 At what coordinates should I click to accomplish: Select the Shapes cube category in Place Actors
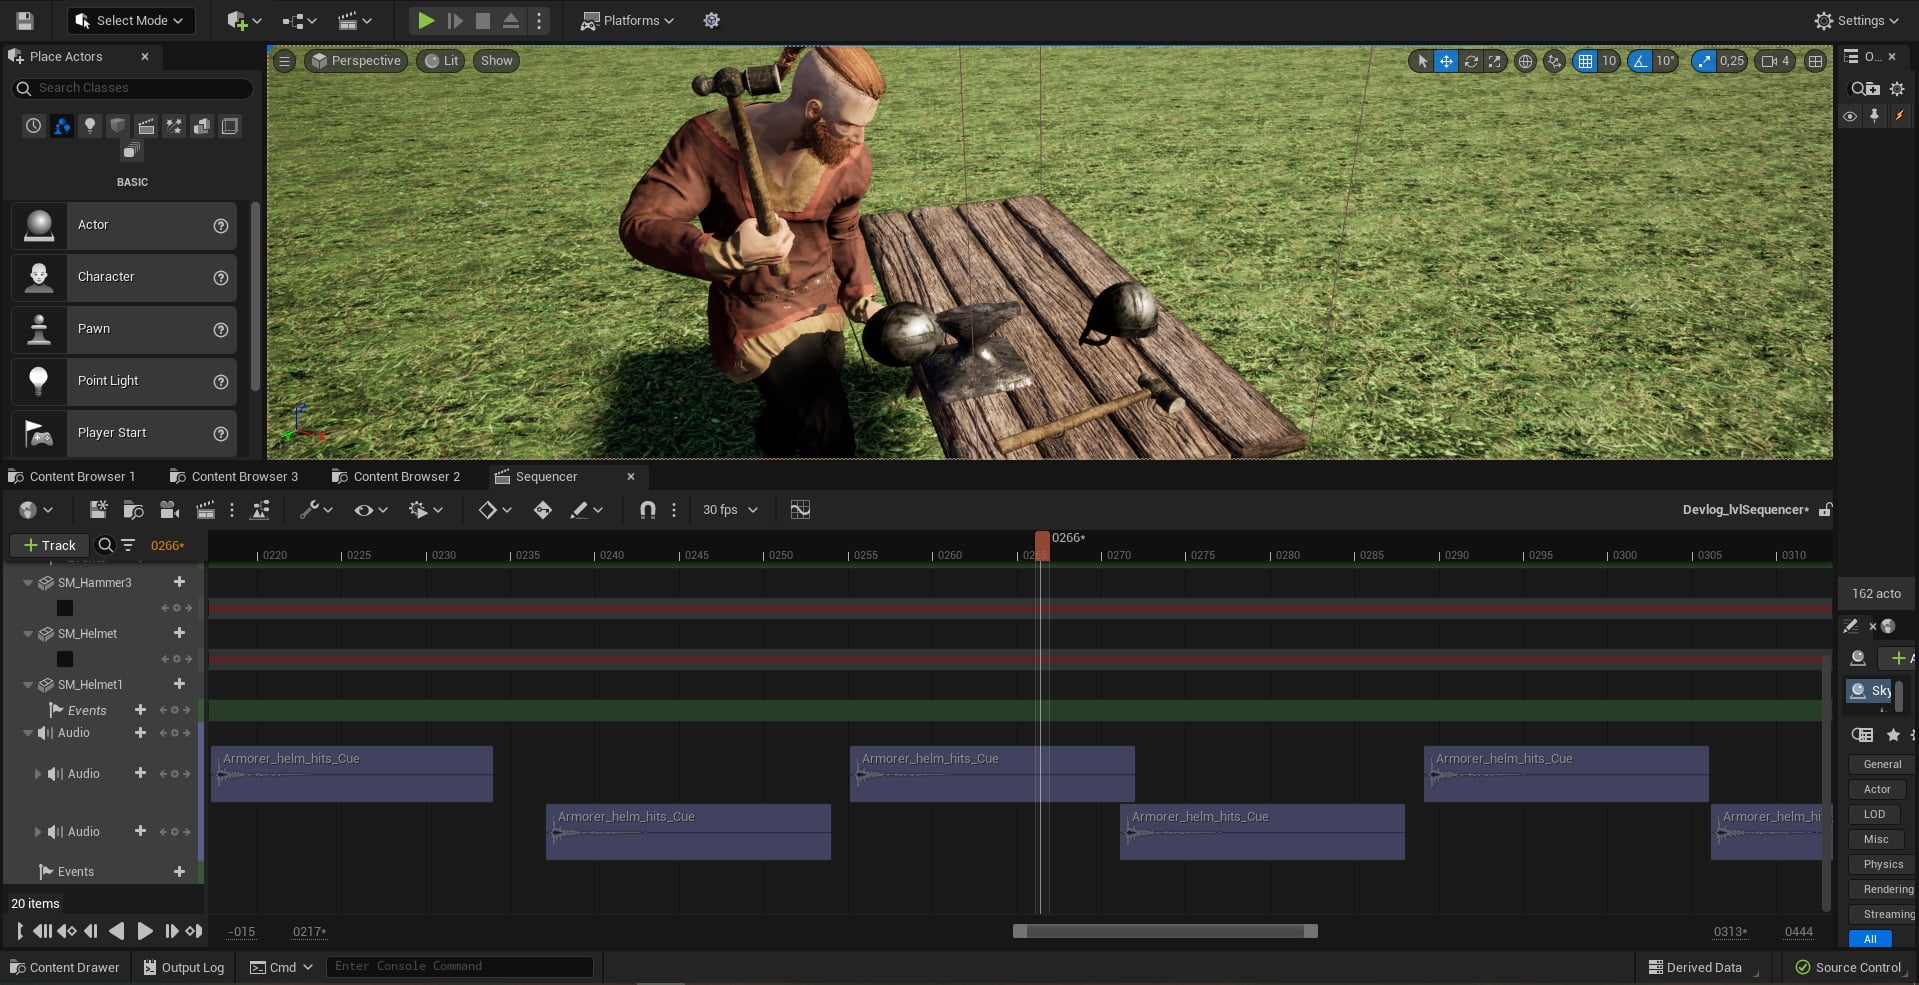(118, 126)
